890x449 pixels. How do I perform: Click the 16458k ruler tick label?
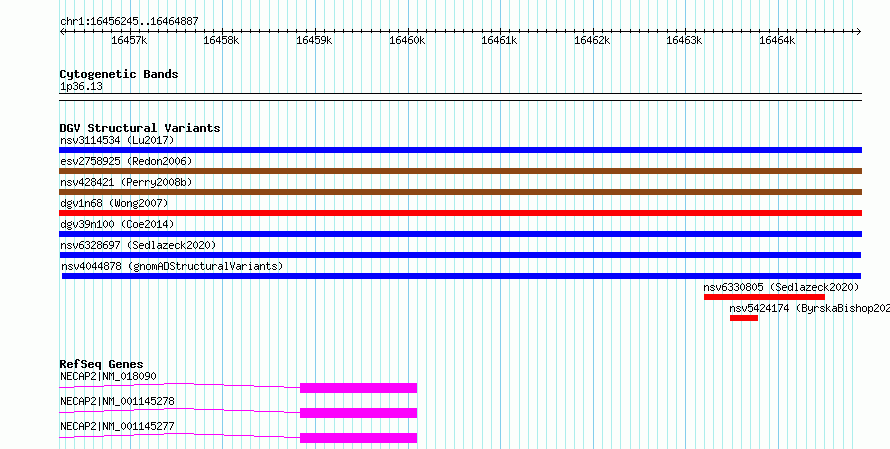[222, 40]
